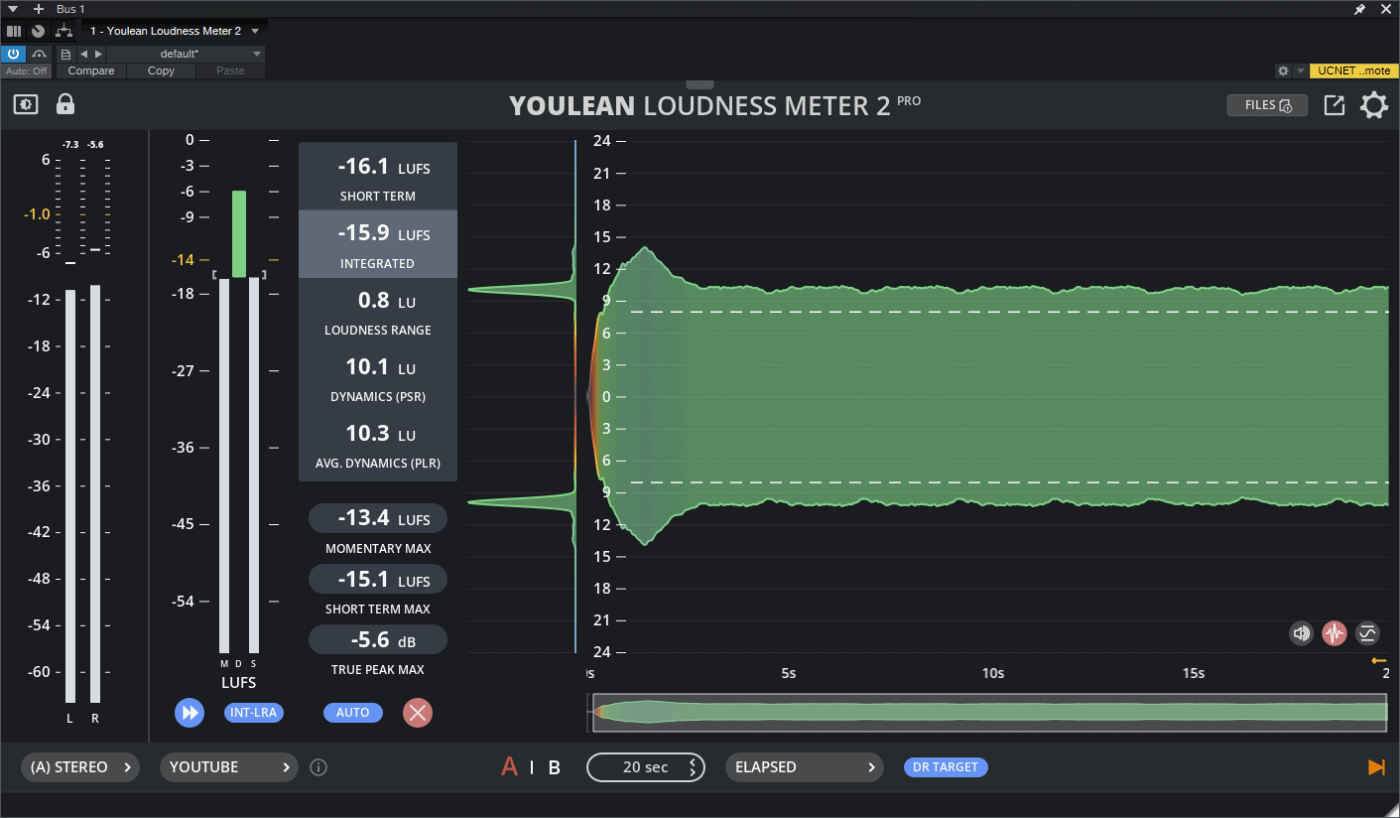
Task: Select state A
Action: point(509,767)
